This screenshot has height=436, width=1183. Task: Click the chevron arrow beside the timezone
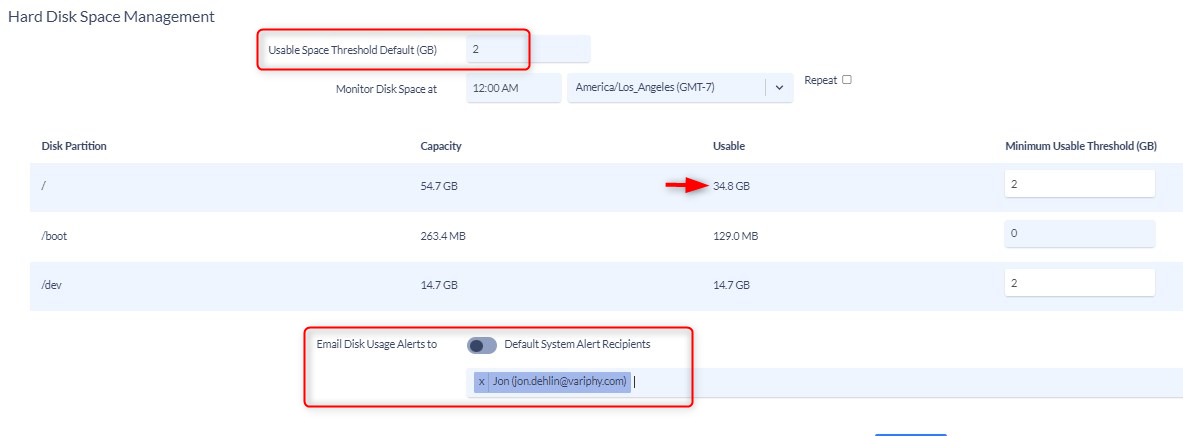pos(779,88)
